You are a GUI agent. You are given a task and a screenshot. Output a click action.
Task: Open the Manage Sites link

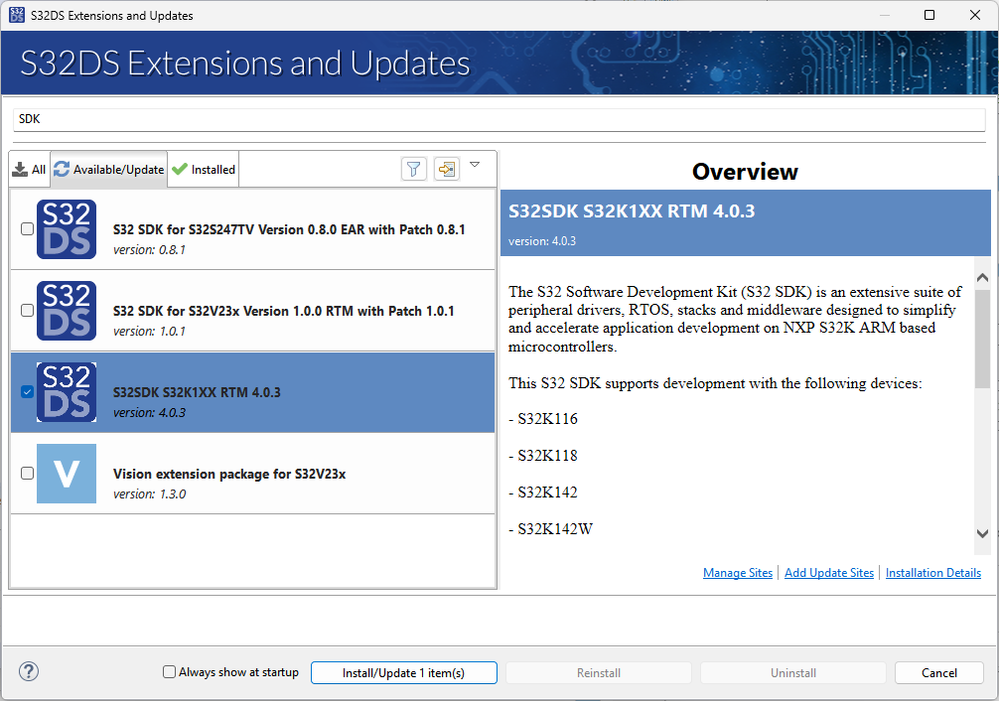coord(738,572)
